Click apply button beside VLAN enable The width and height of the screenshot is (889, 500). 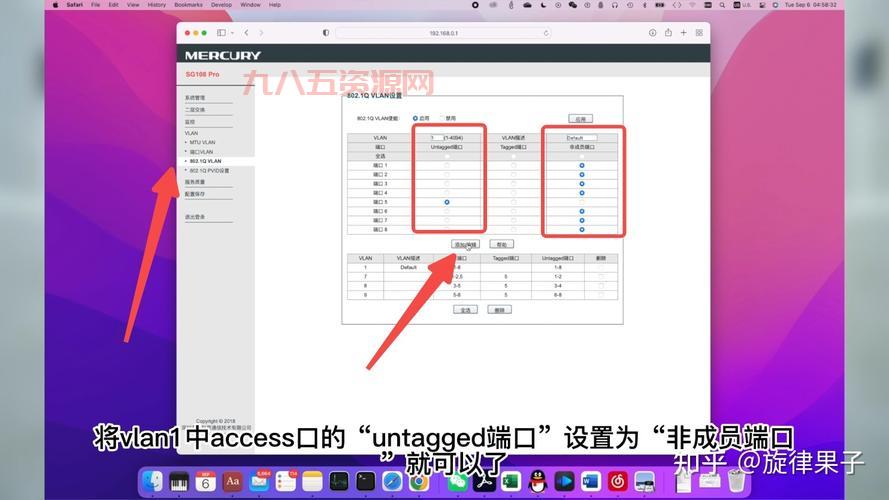(581, 119)
